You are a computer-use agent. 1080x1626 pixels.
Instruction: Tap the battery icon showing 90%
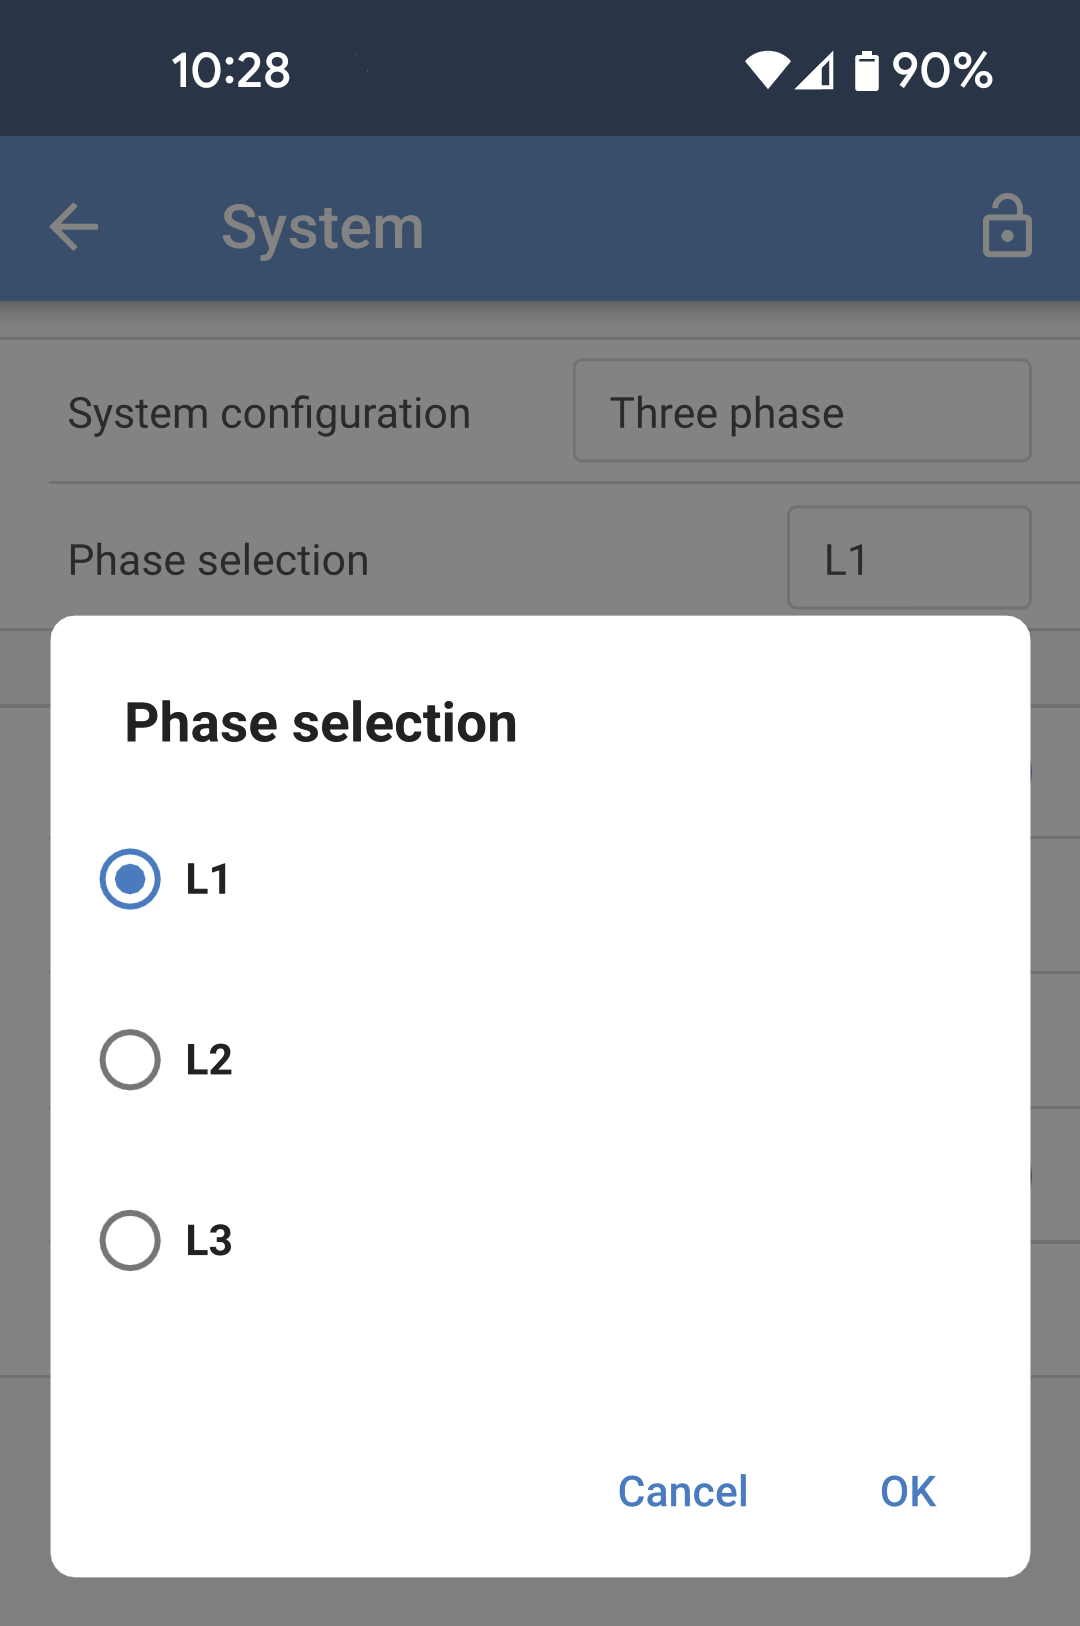pos(868,70)
